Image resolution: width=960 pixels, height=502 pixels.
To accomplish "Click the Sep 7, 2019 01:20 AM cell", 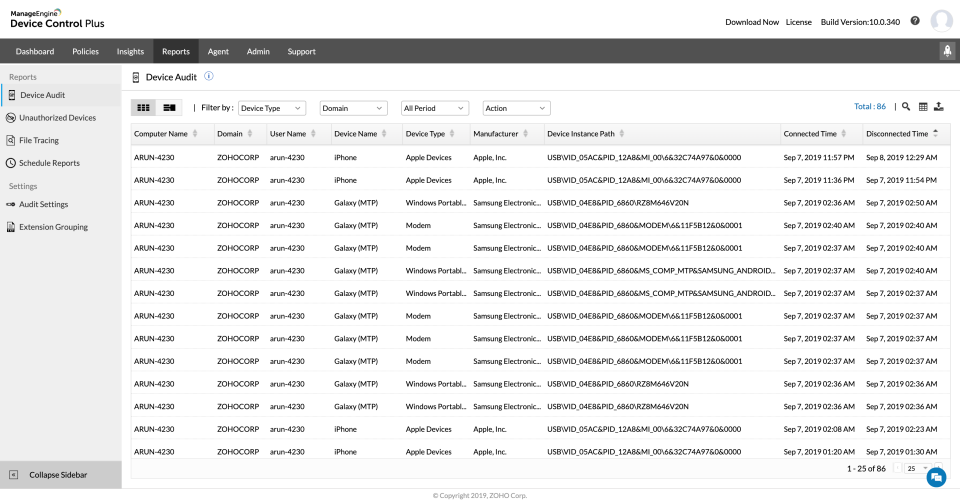I will (x=819, y=452).
